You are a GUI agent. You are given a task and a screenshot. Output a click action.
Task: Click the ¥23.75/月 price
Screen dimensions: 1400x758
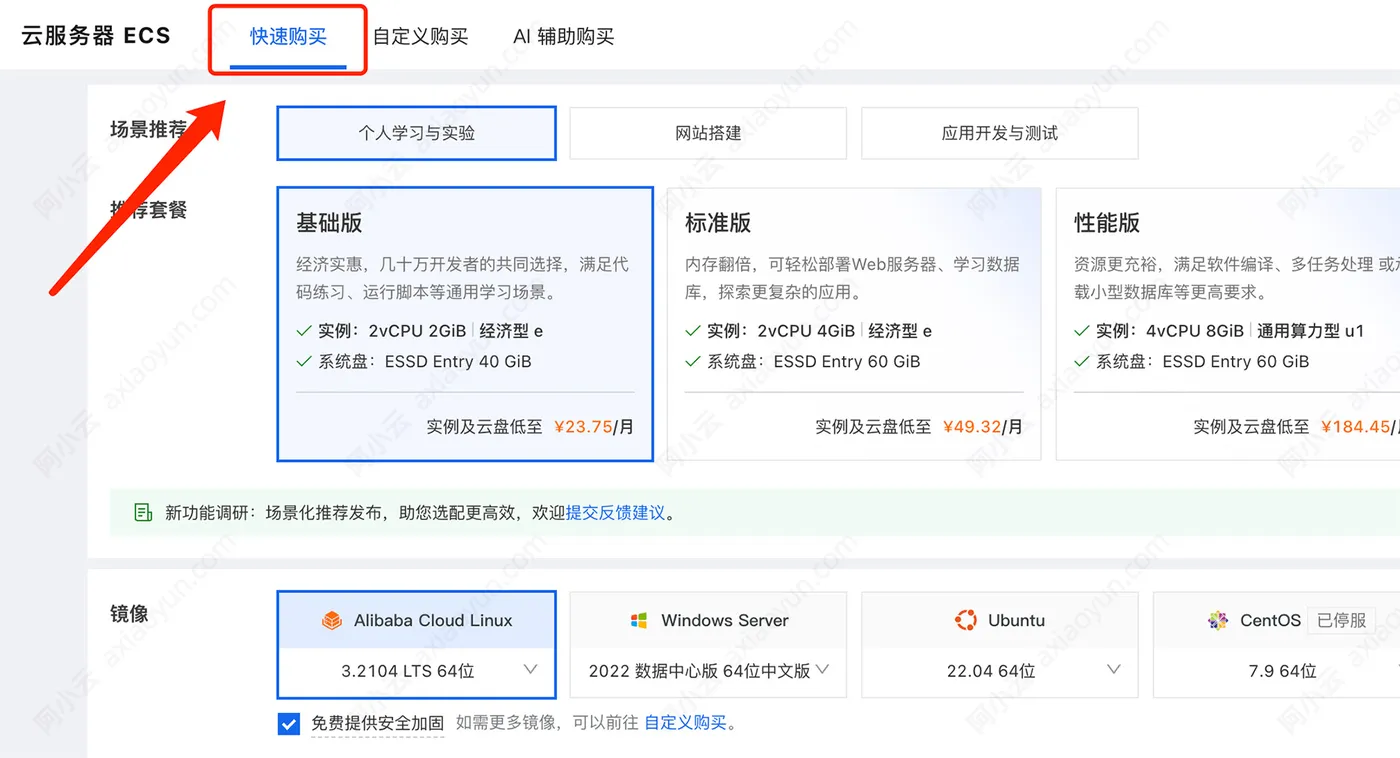pos(592,427)
